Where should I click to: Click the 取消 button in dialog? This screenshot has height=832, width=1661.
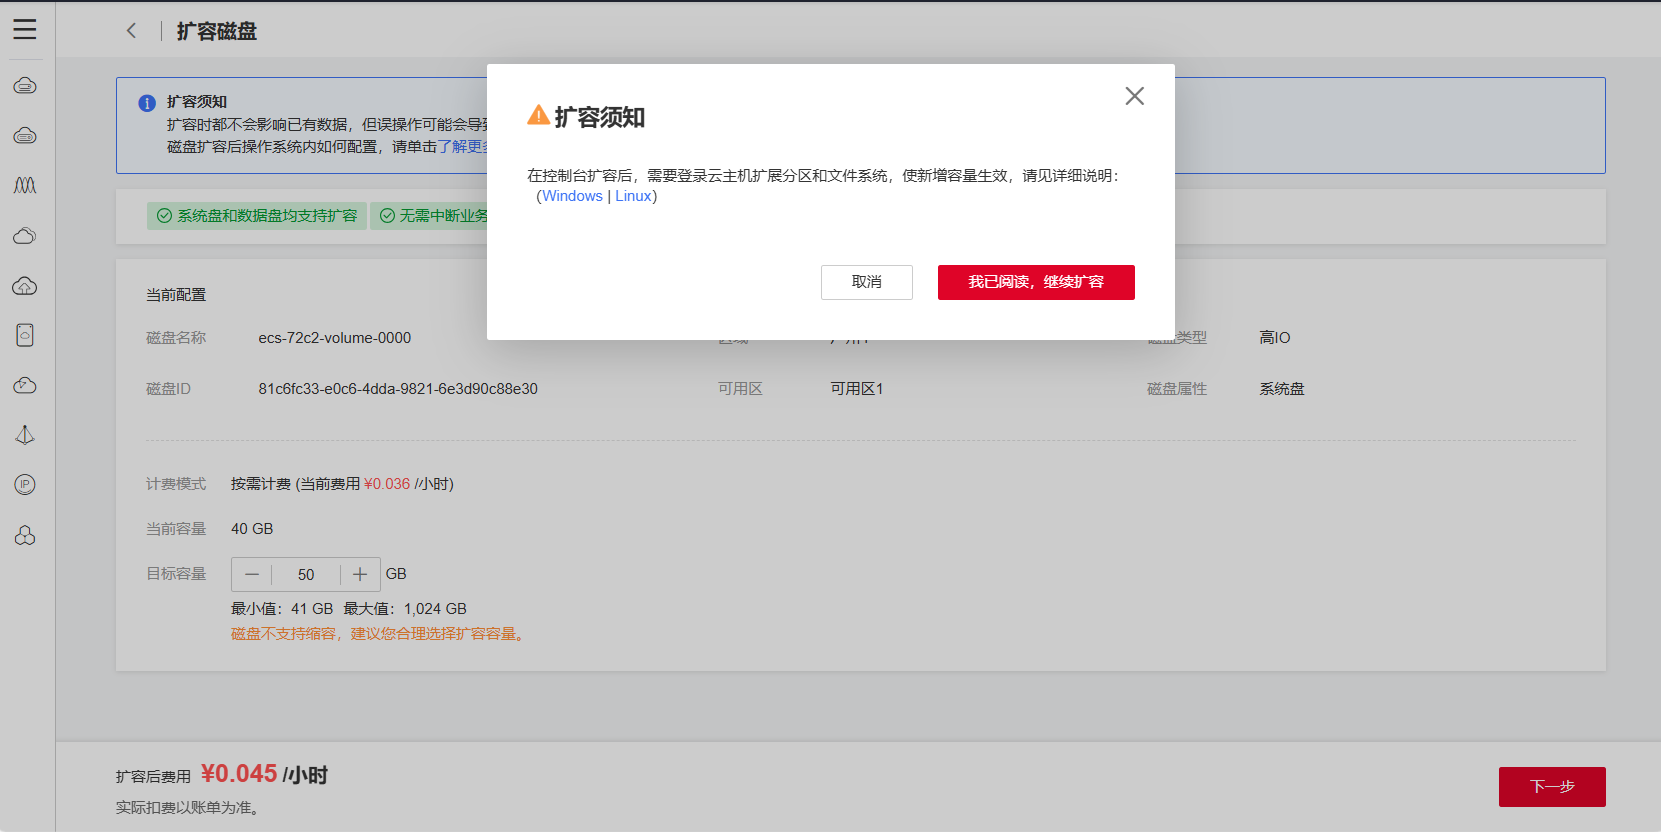pyautogui.click(x=866, y=282)
